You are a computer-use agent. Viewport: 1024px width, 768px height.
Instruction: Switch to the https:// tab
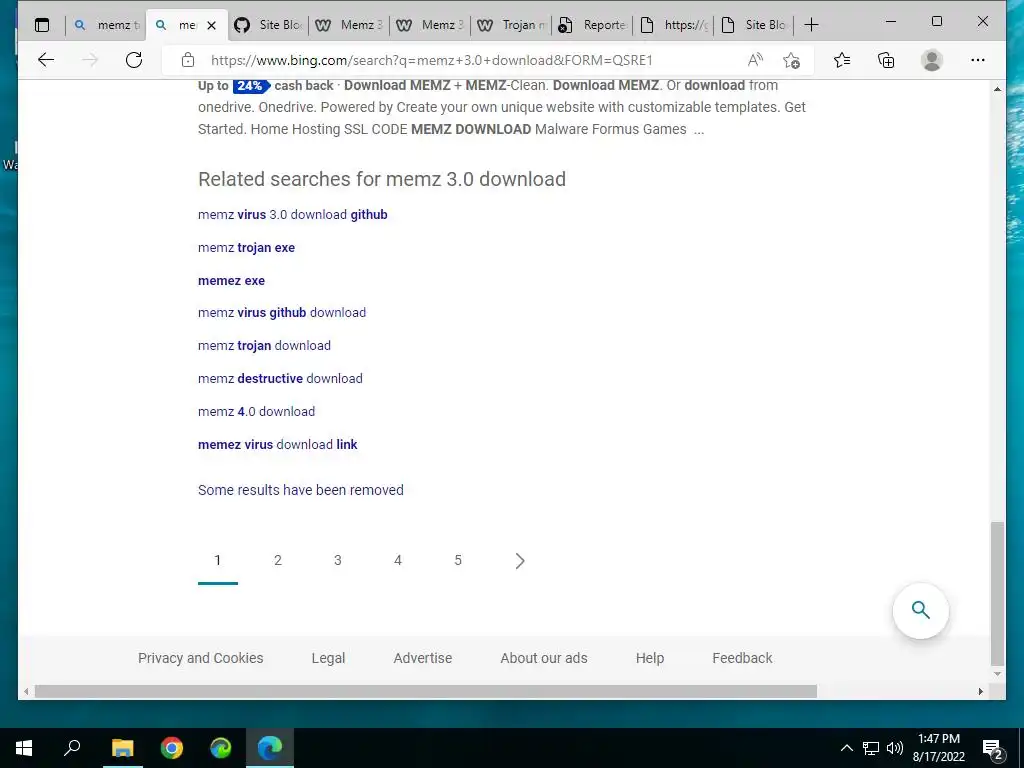pos(673,25)
